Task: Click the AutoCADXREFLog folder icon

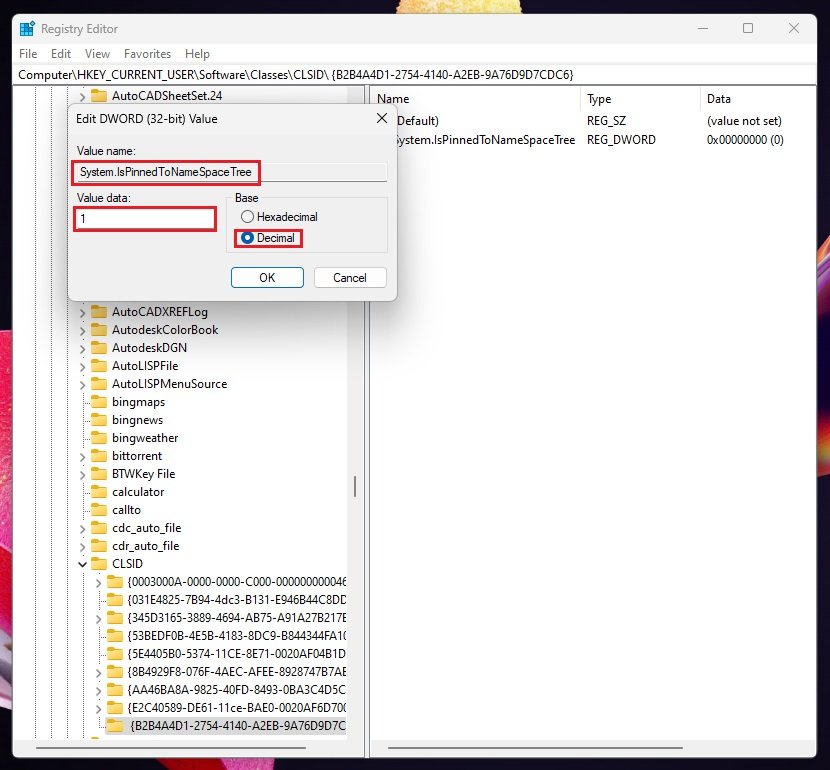Action: pos(99,311)
